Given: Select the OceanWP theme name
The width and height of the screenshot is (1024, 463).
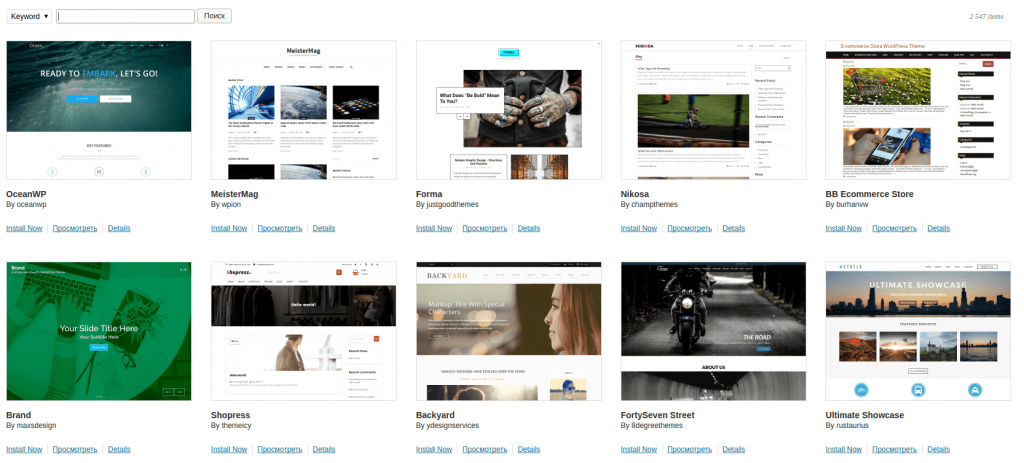Looking at the screenshot, I should 26,194.
